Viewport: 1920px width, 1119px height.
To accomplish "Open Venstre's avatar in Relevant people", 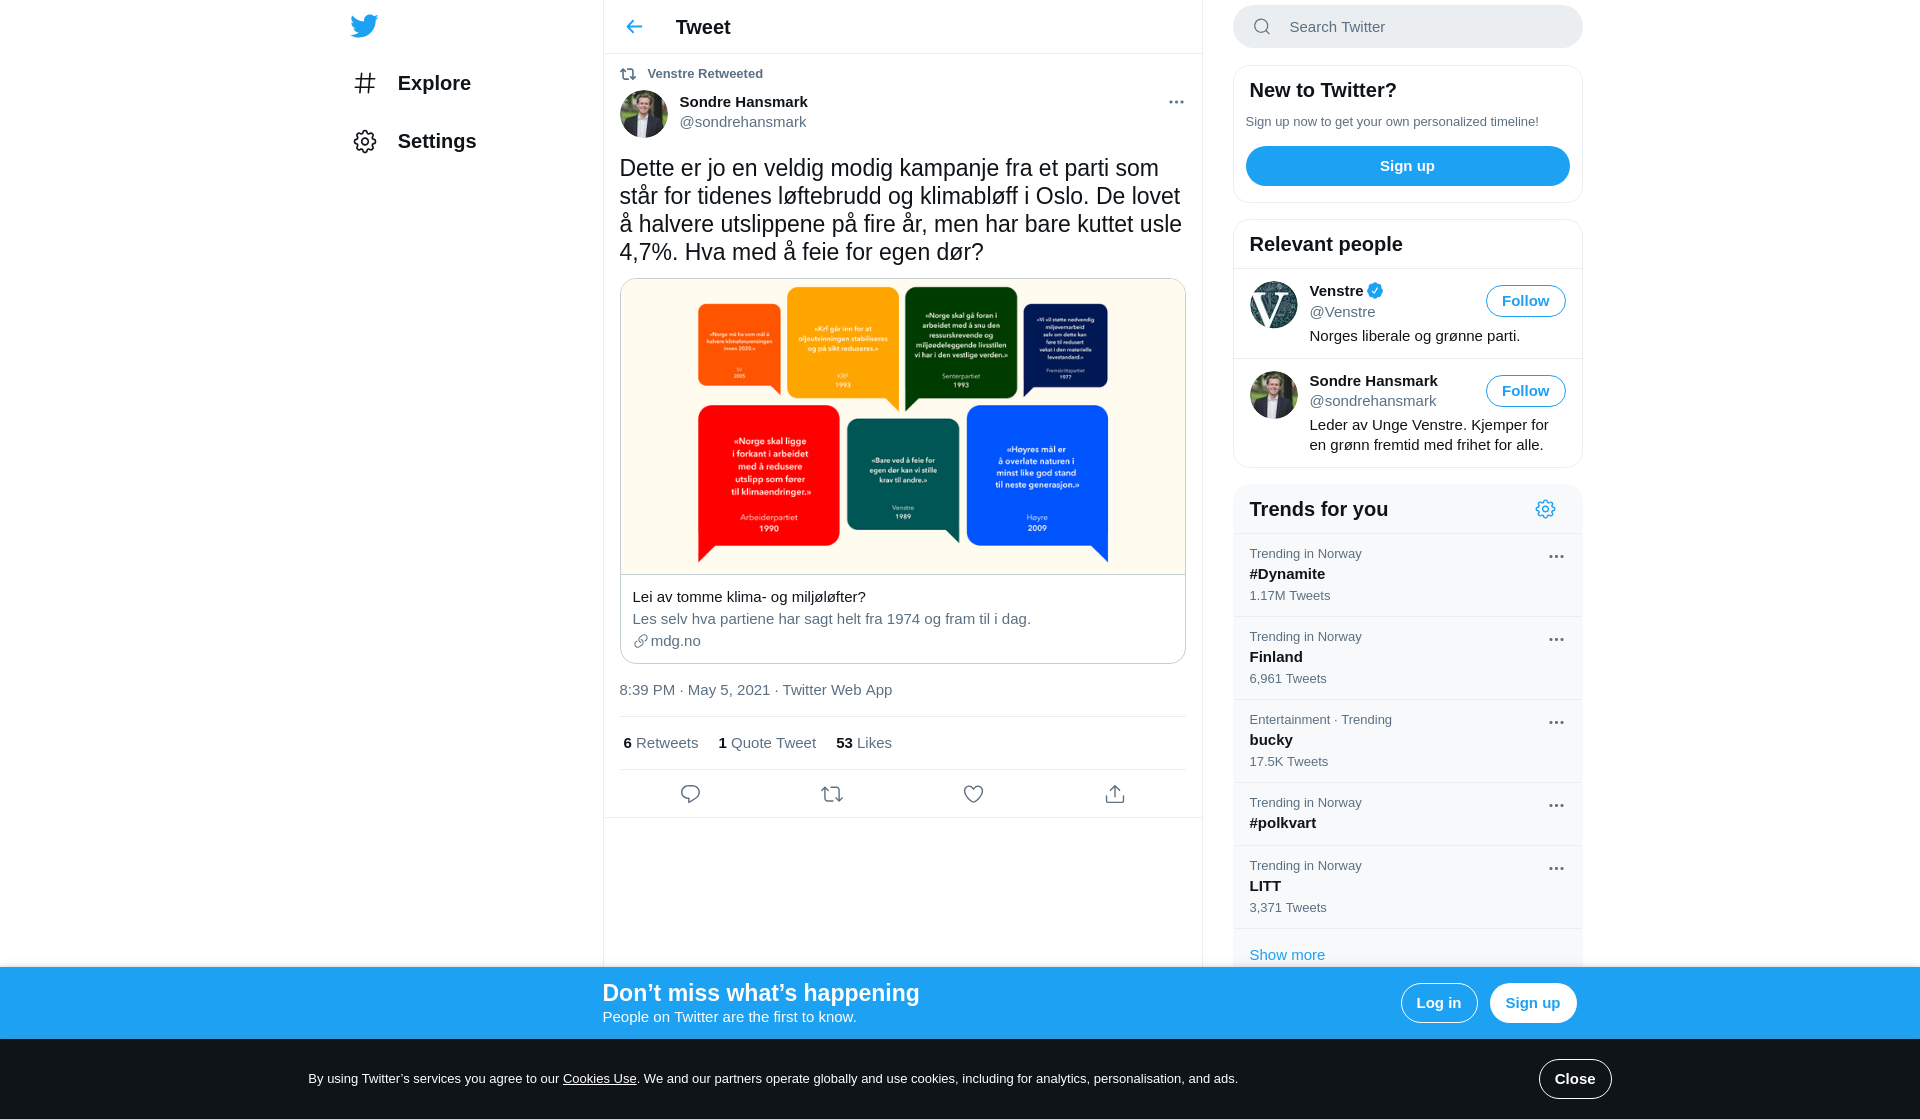I will click(x=1273, y=305).
